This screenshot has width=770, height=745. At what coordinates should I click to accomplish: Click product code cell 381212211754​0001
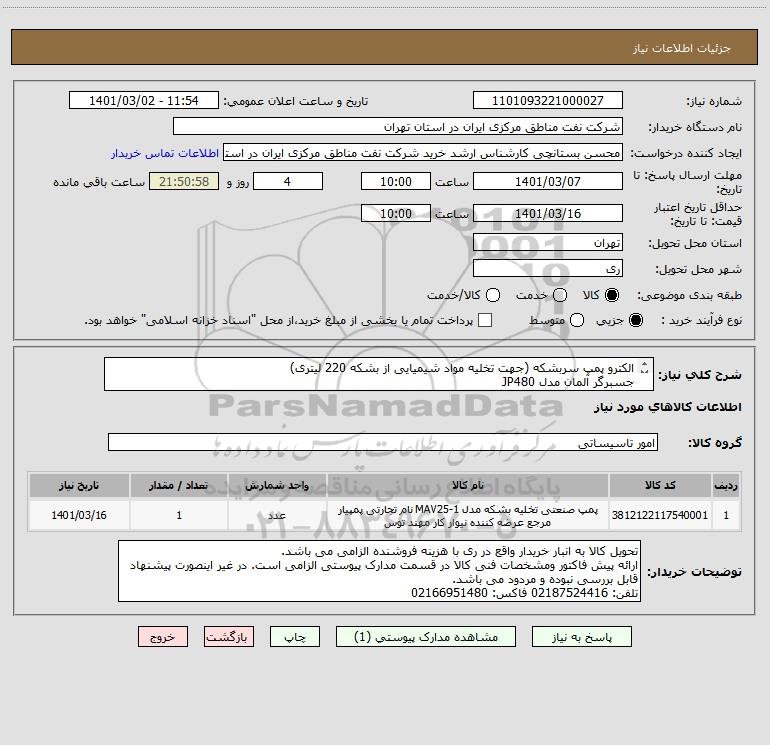660,515
